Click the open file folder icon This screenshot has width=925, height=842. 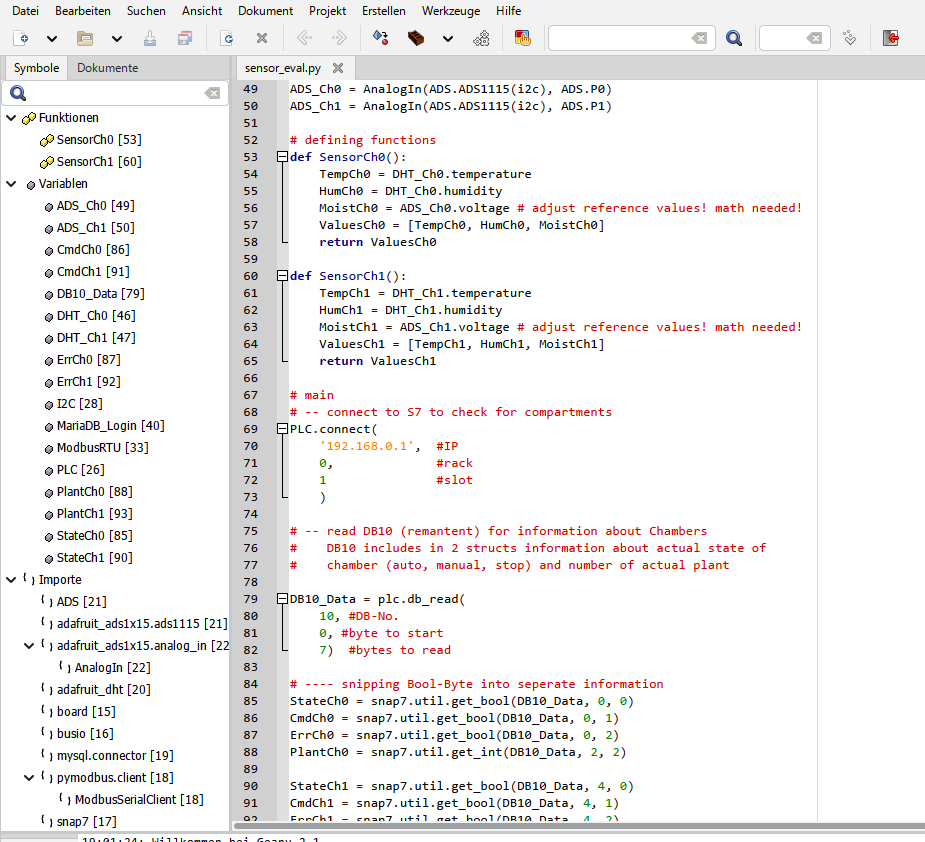(x=85, y=39)
